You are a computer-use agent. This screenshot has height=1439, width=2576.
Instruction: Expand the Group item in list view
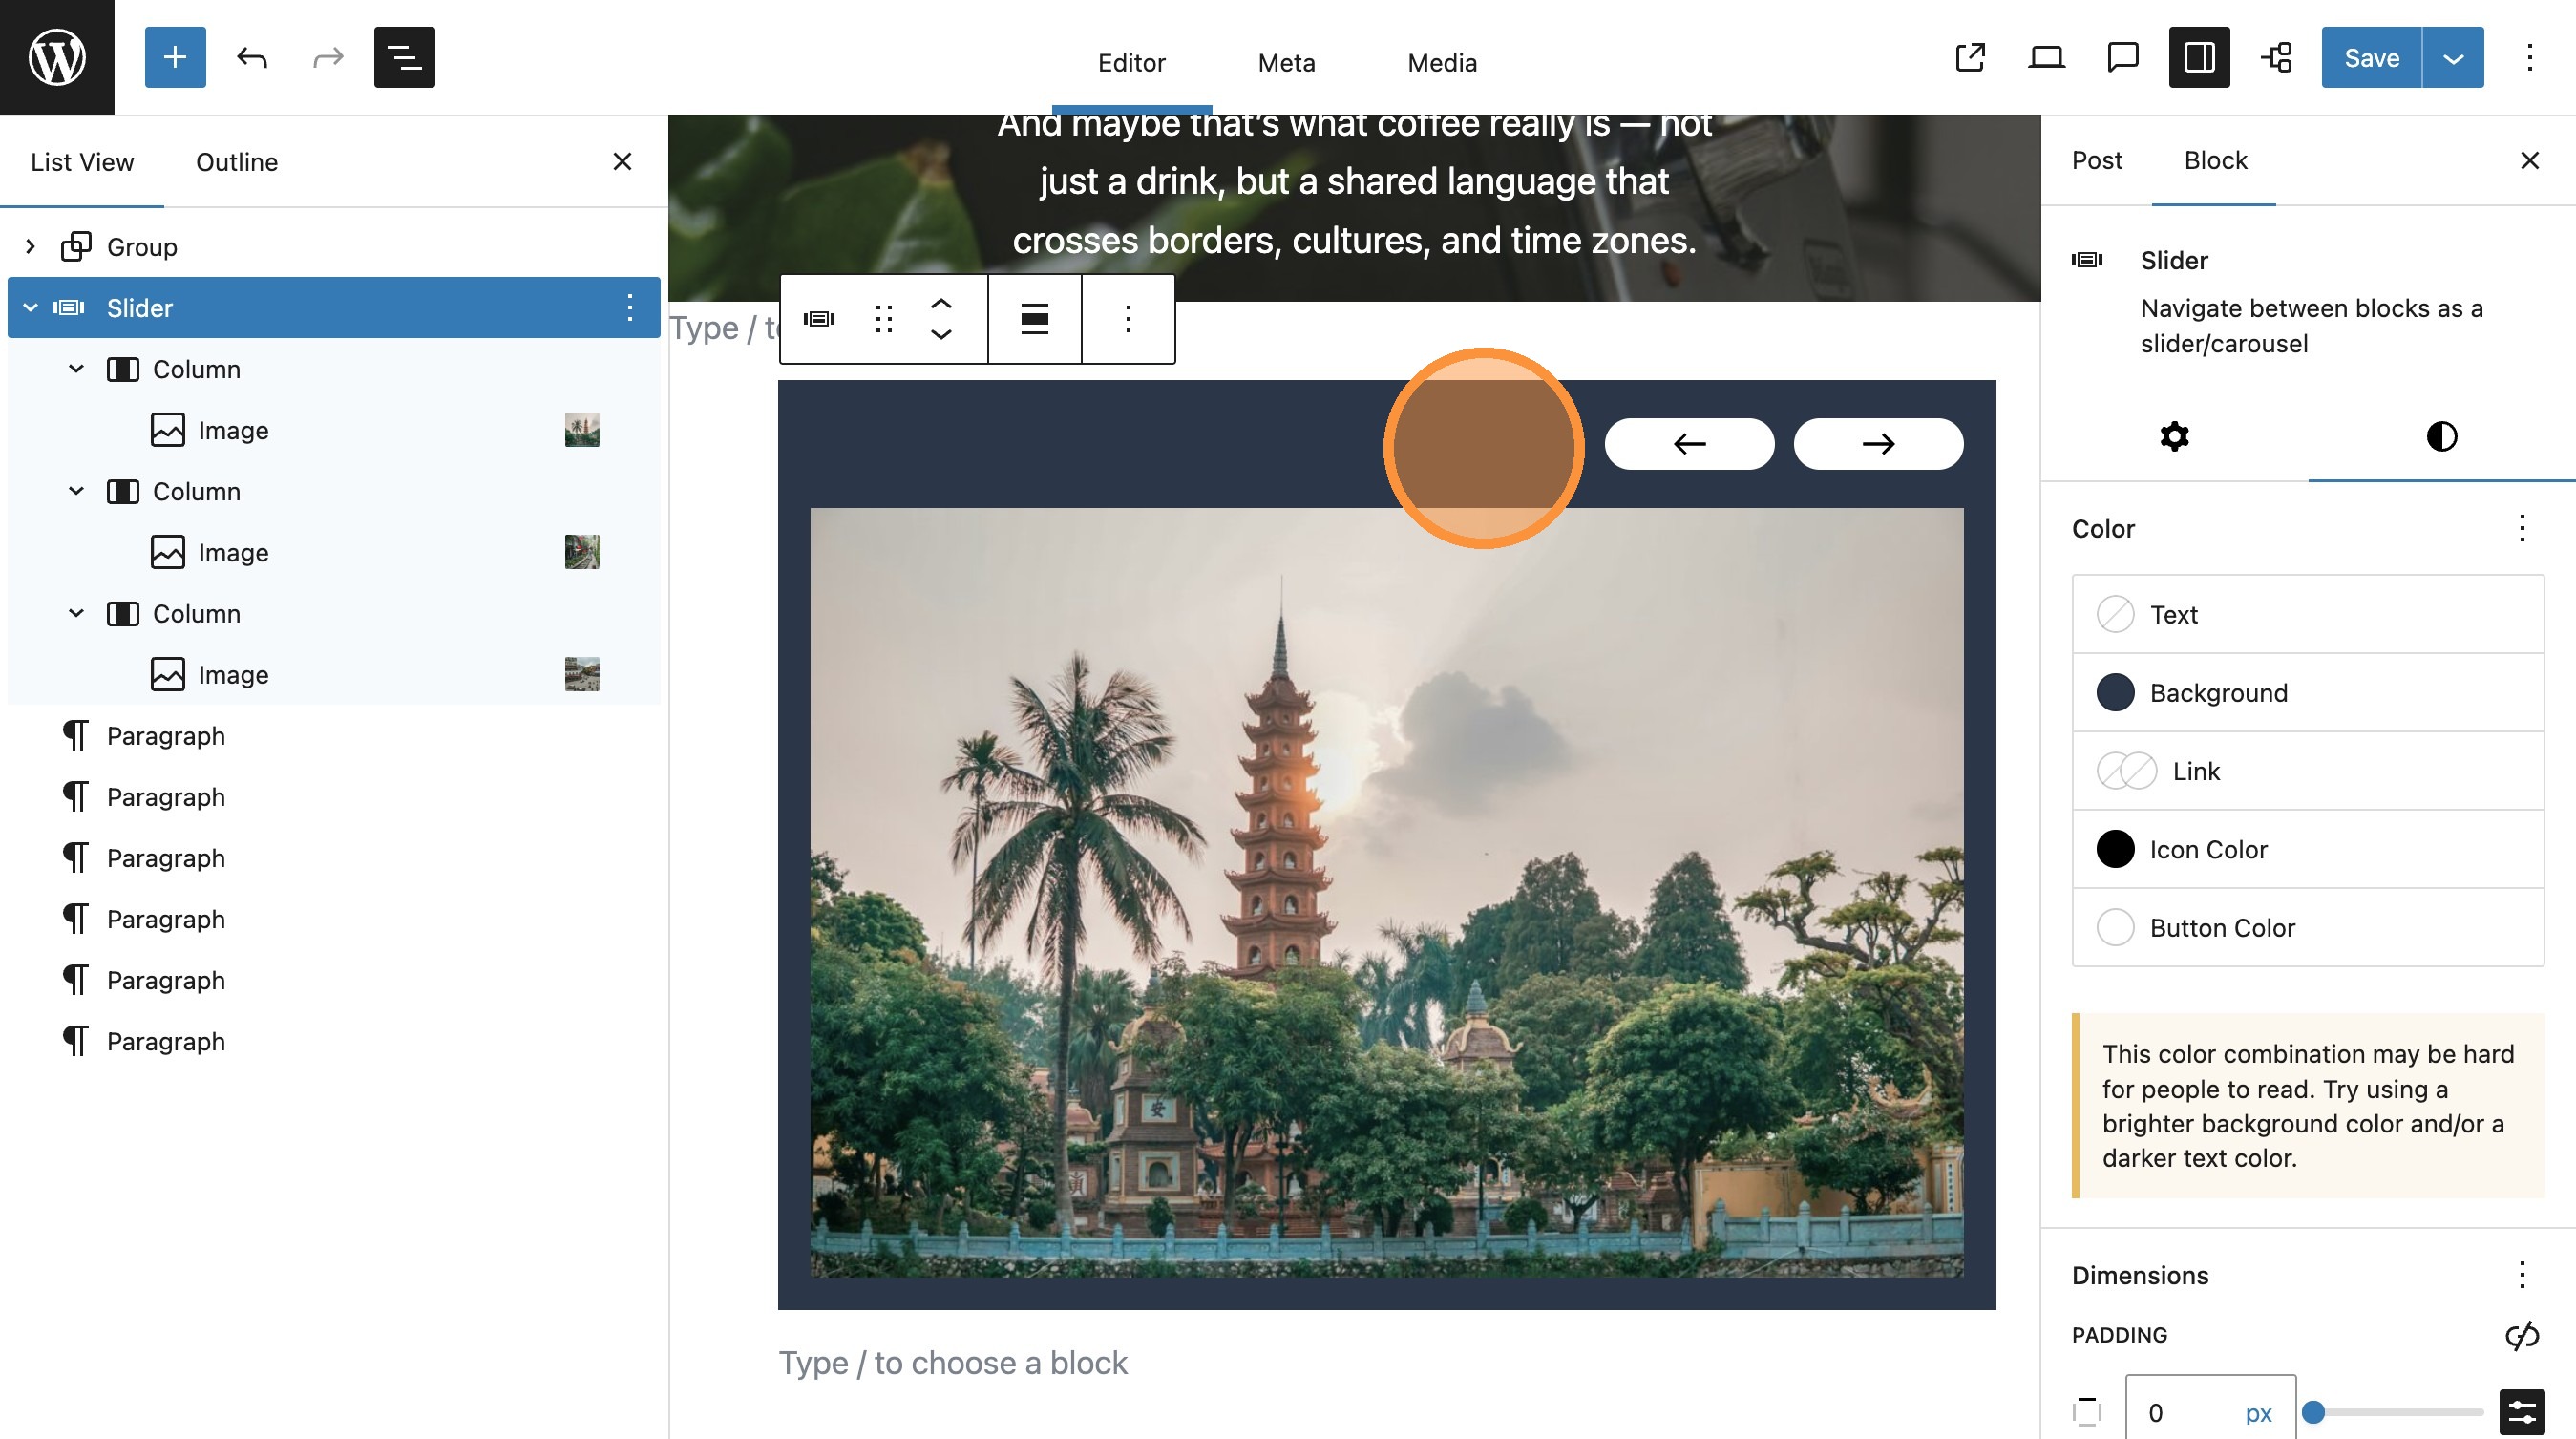[30, 246]
